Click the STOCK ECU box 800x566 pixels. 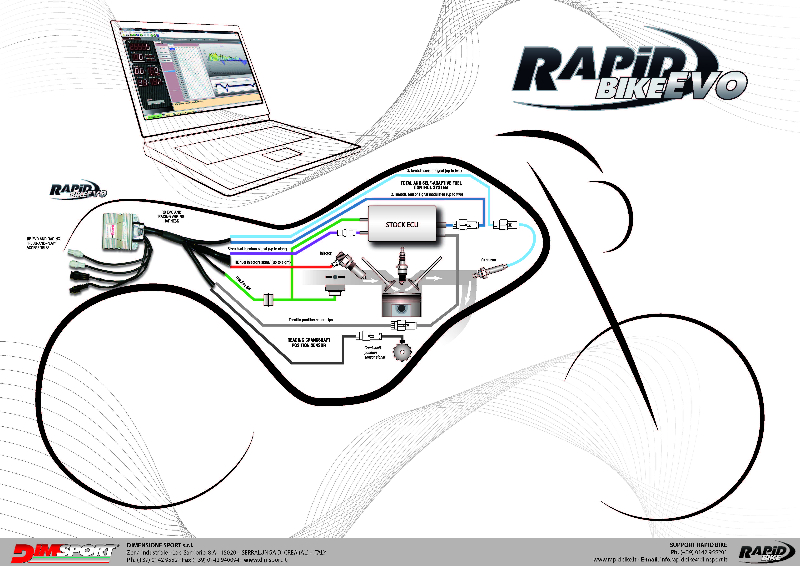403,225
